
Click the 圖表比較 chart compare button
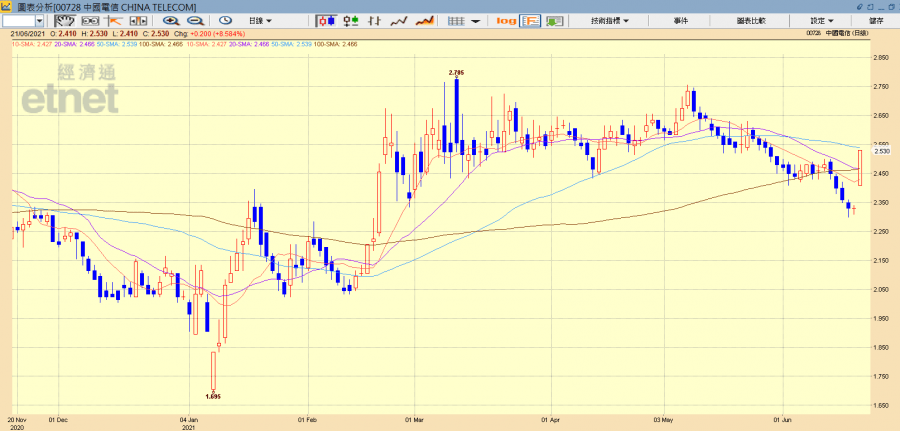click(x=750, y=21)
